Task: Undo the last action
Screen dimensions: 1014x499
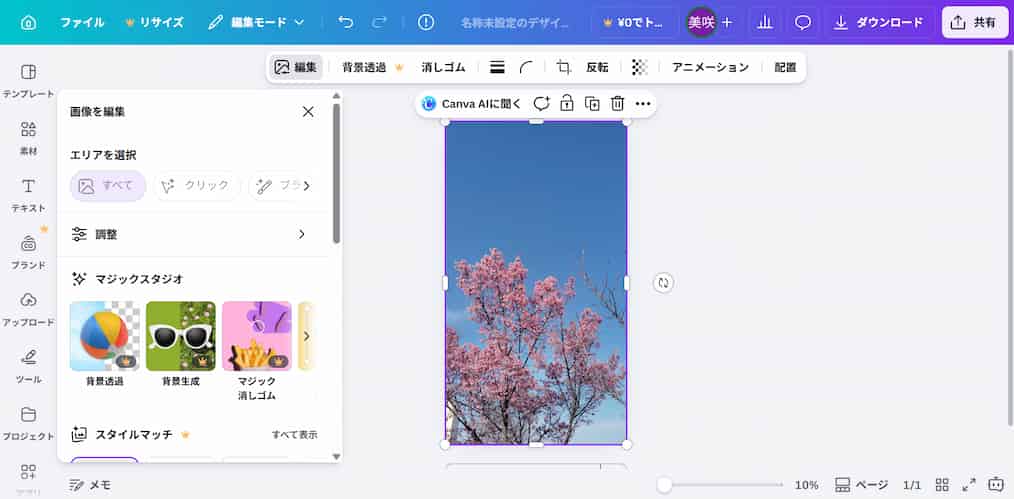Action: pos(346,23)
